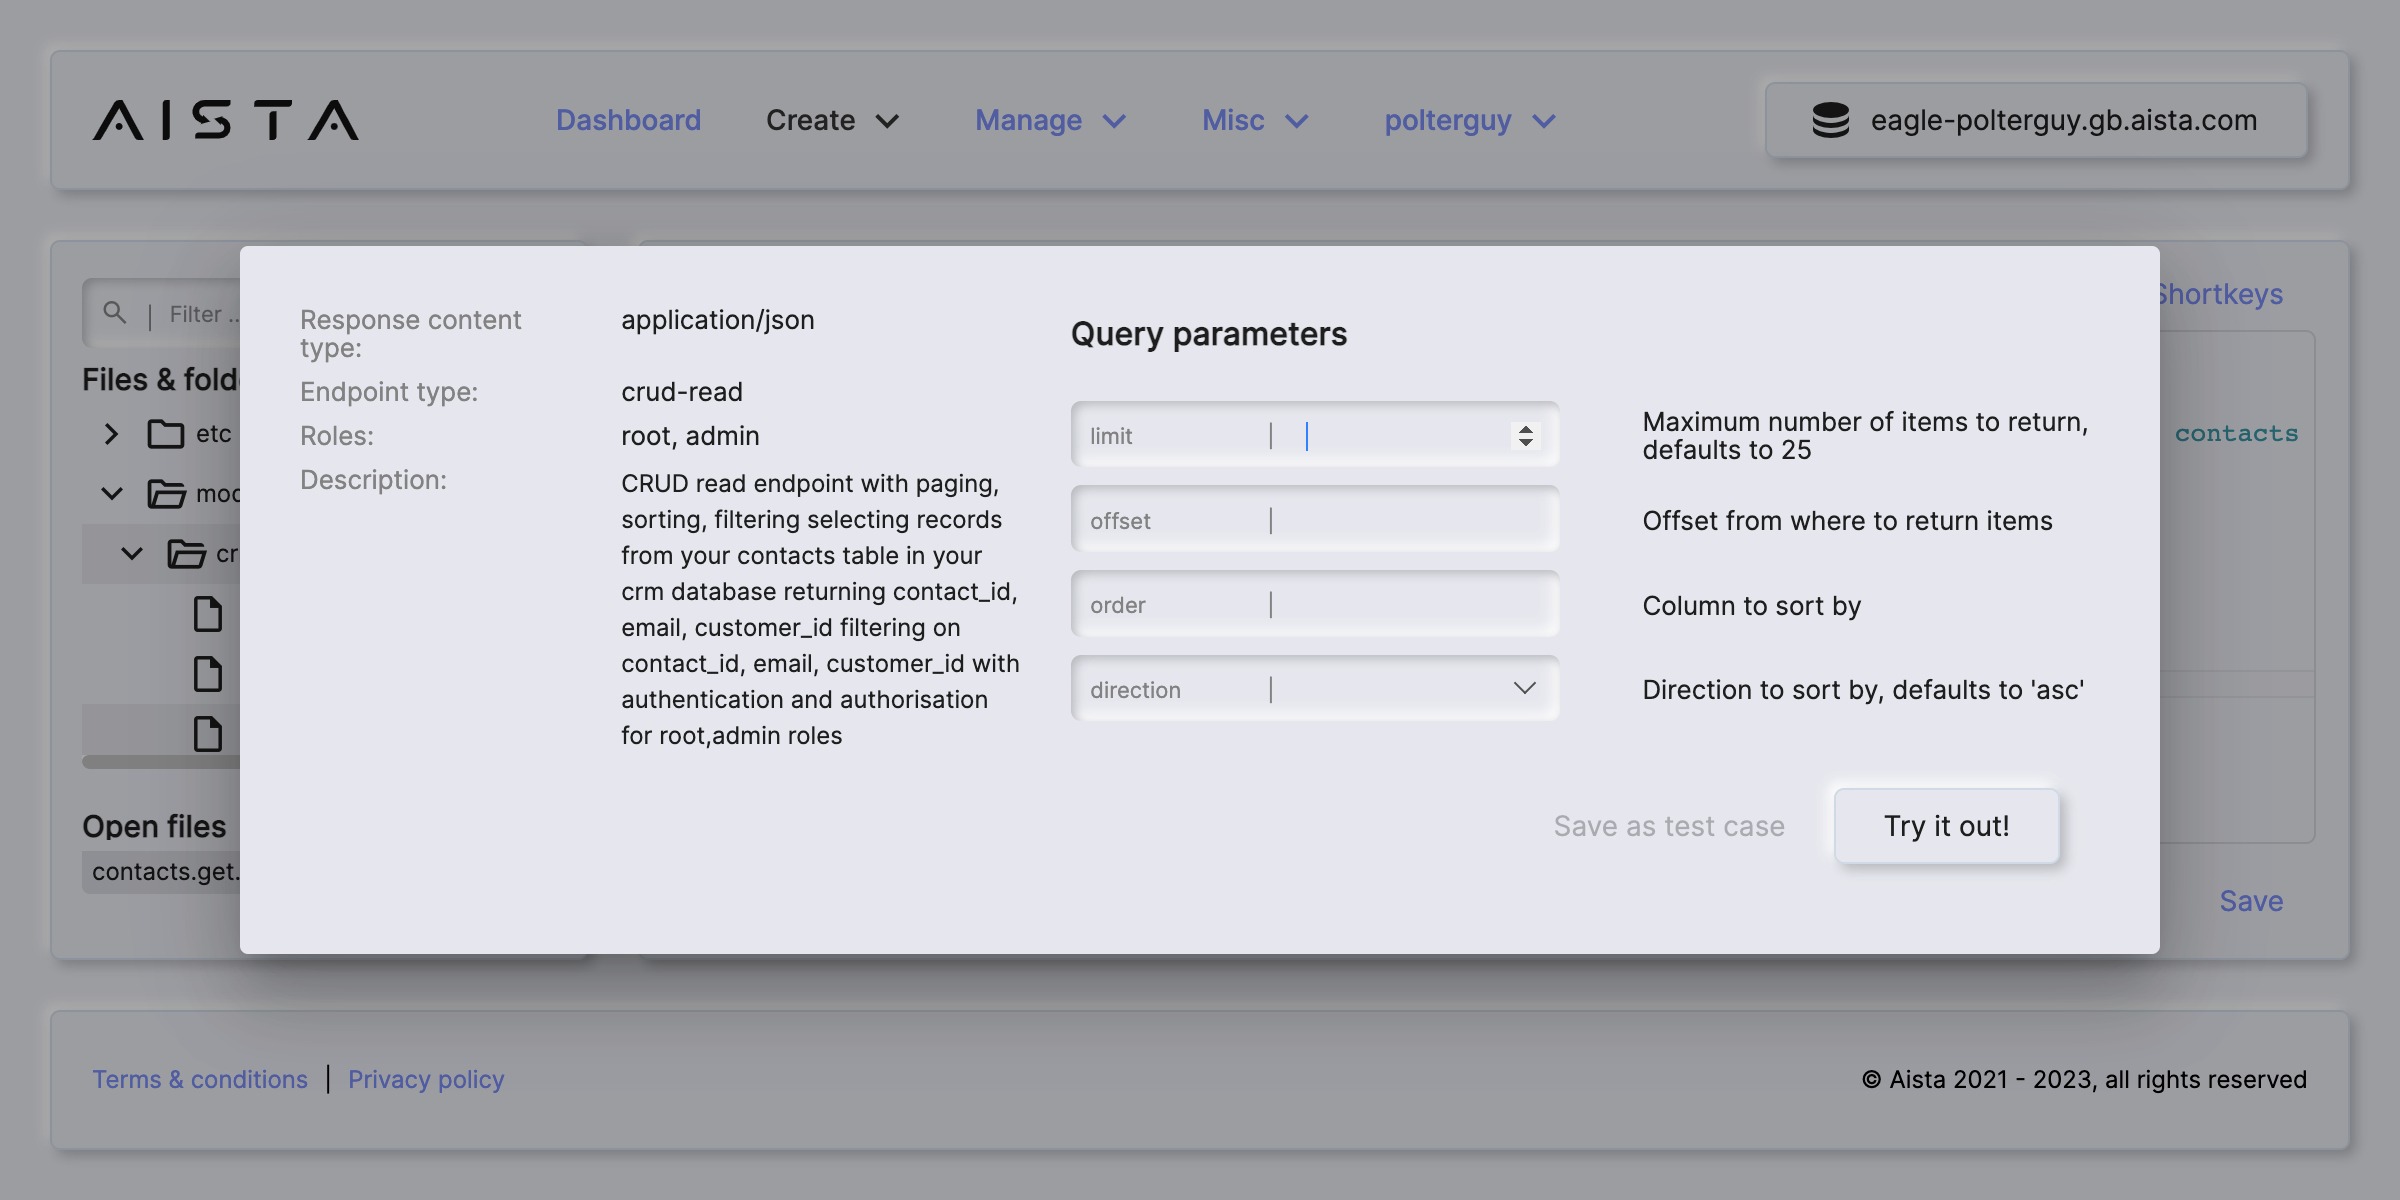Expand the etc folder chevron

(x=111, y=434)
